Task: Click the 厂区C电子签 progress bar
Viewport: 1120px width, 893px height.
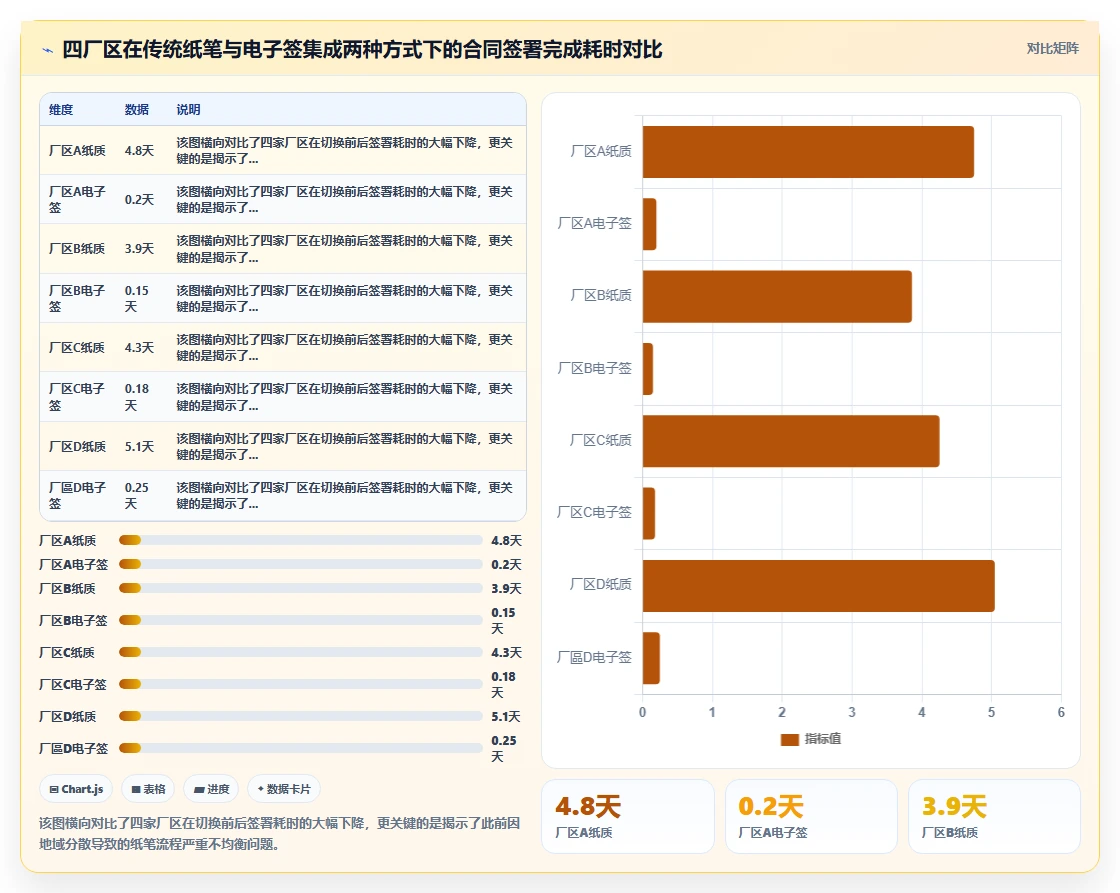Action: (301, 684)
